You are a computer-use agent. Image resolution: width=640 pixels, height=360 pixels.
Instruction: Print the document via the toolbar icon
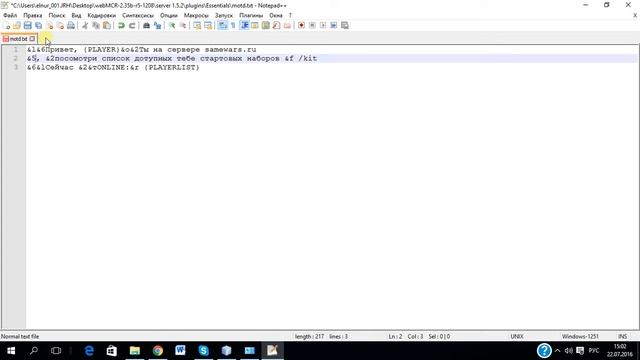click(71, 25)
